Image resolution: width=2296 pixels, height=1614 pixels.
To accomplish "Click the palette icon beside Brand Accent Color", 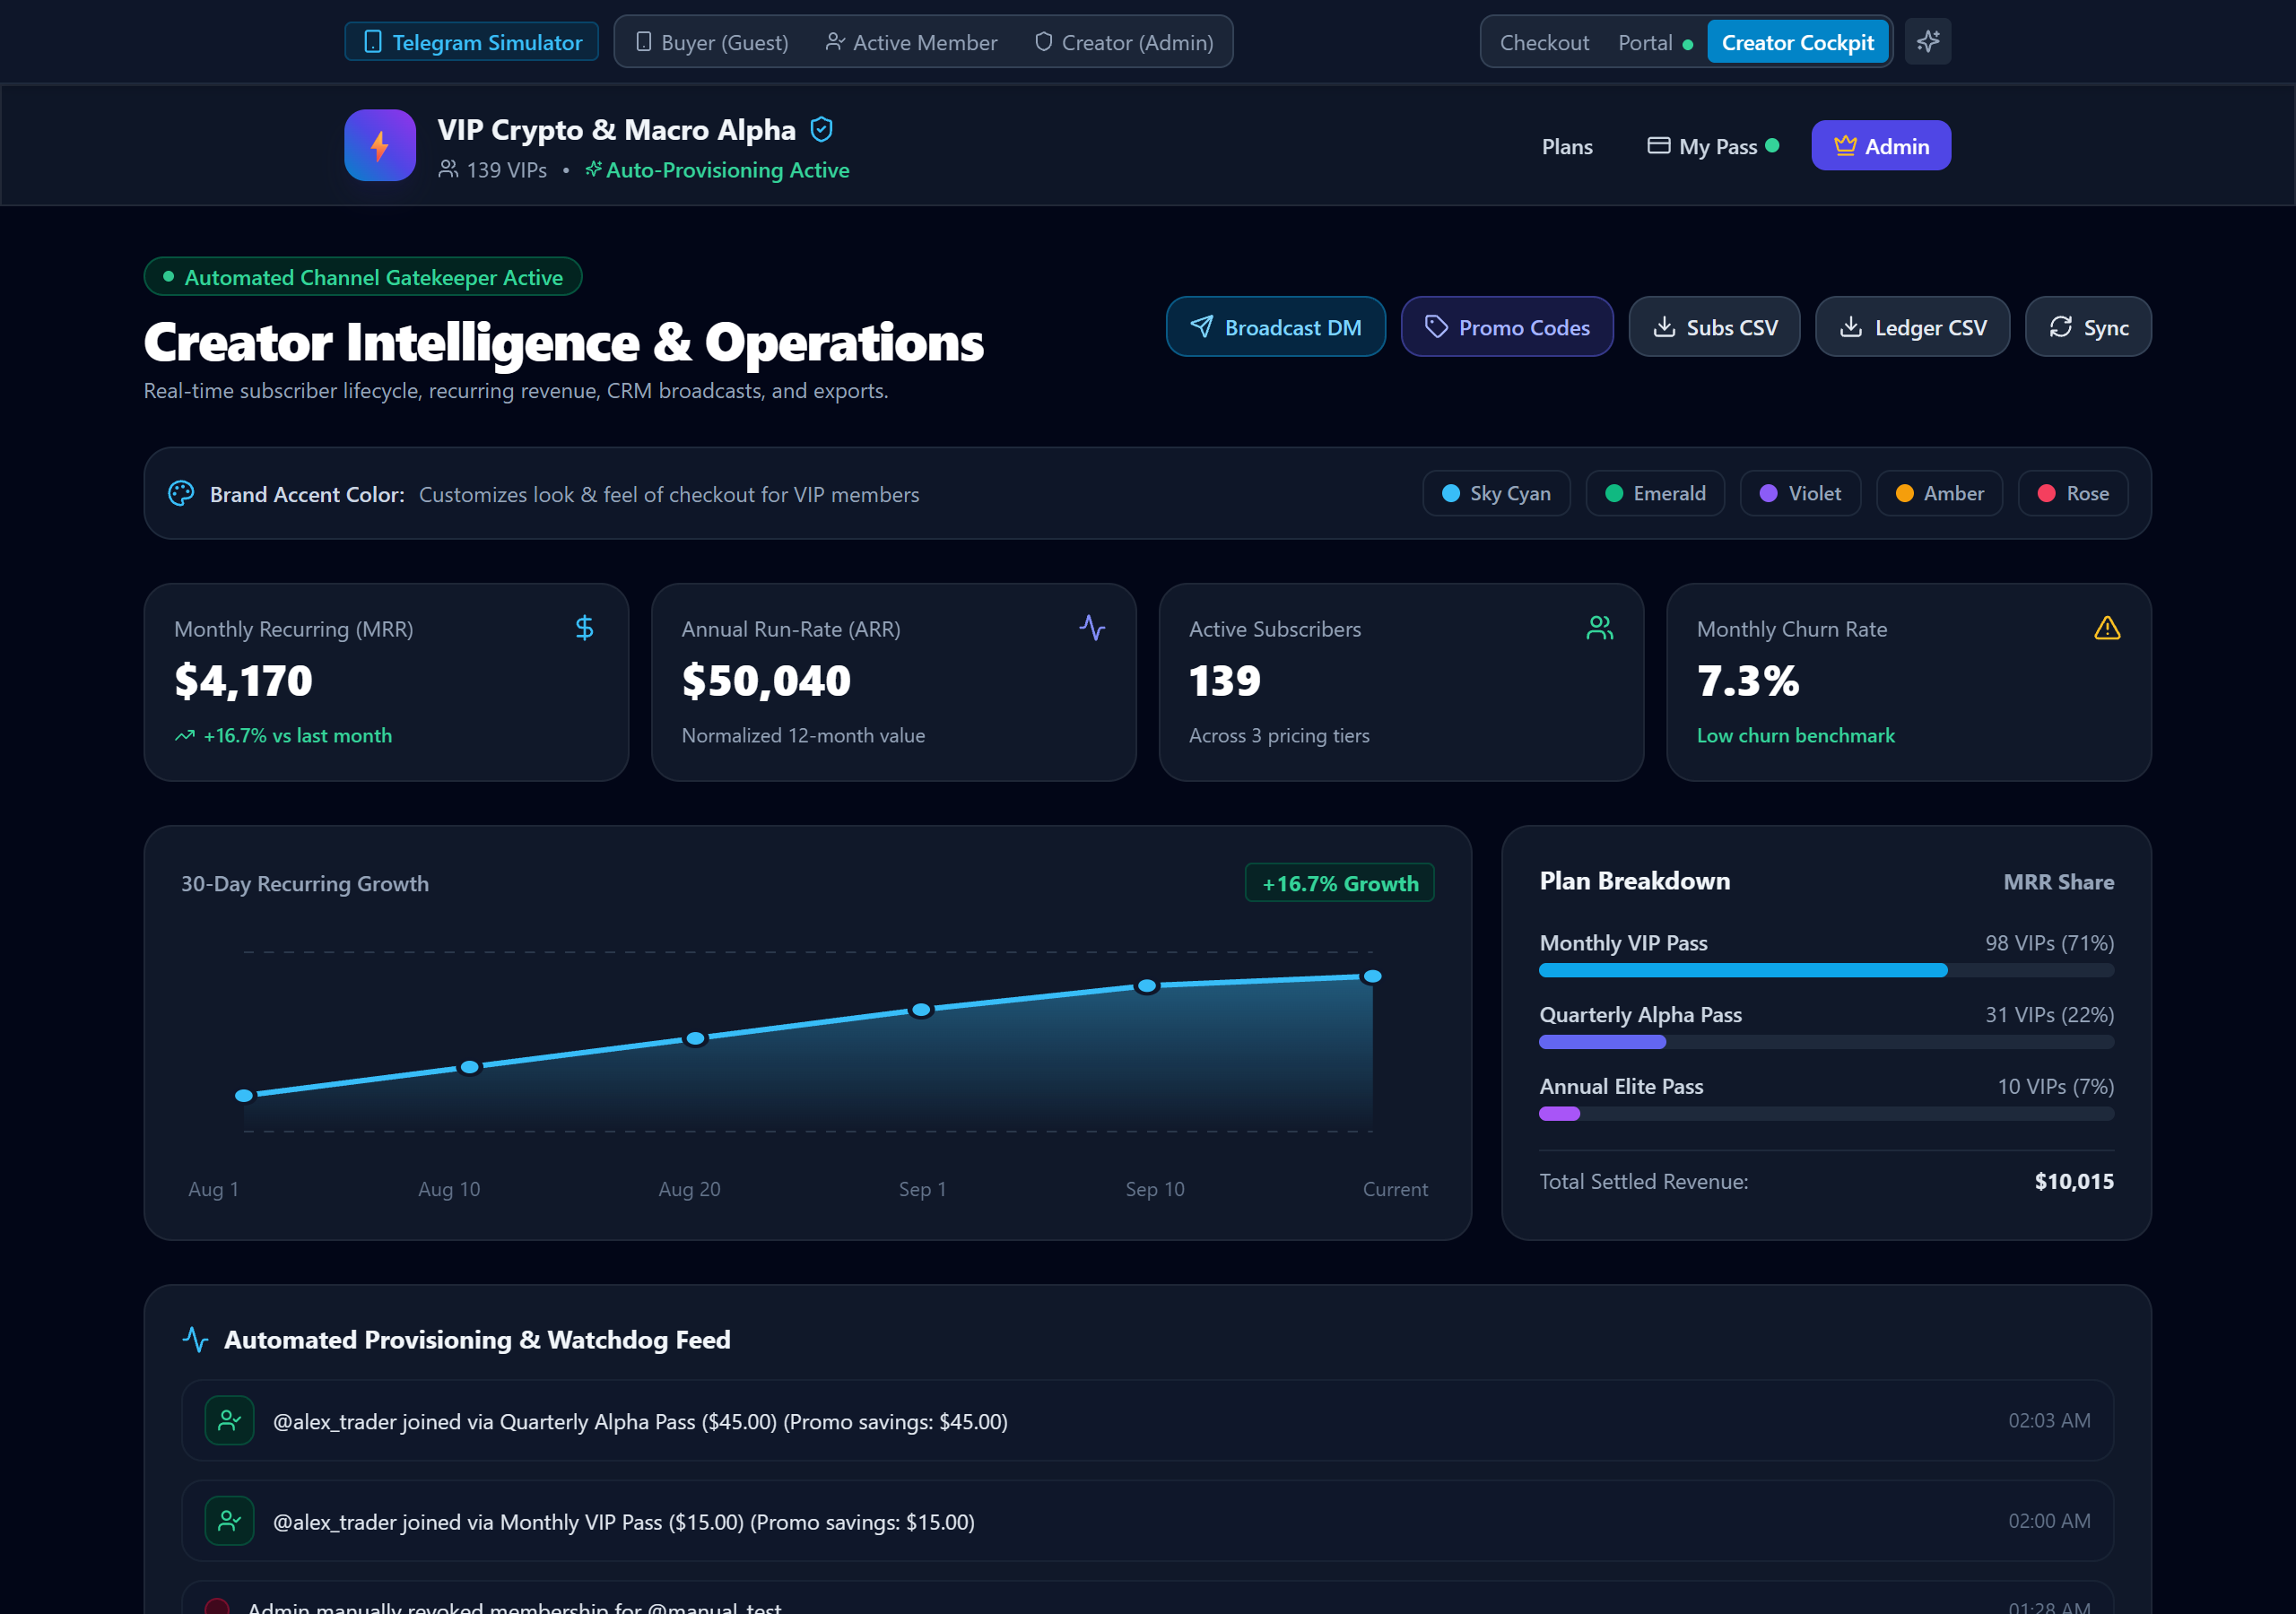I will 181,493.
